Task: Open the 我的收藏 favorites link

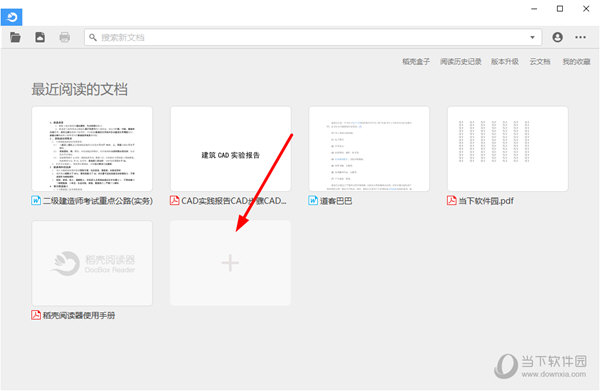Action: pos(576,62)
